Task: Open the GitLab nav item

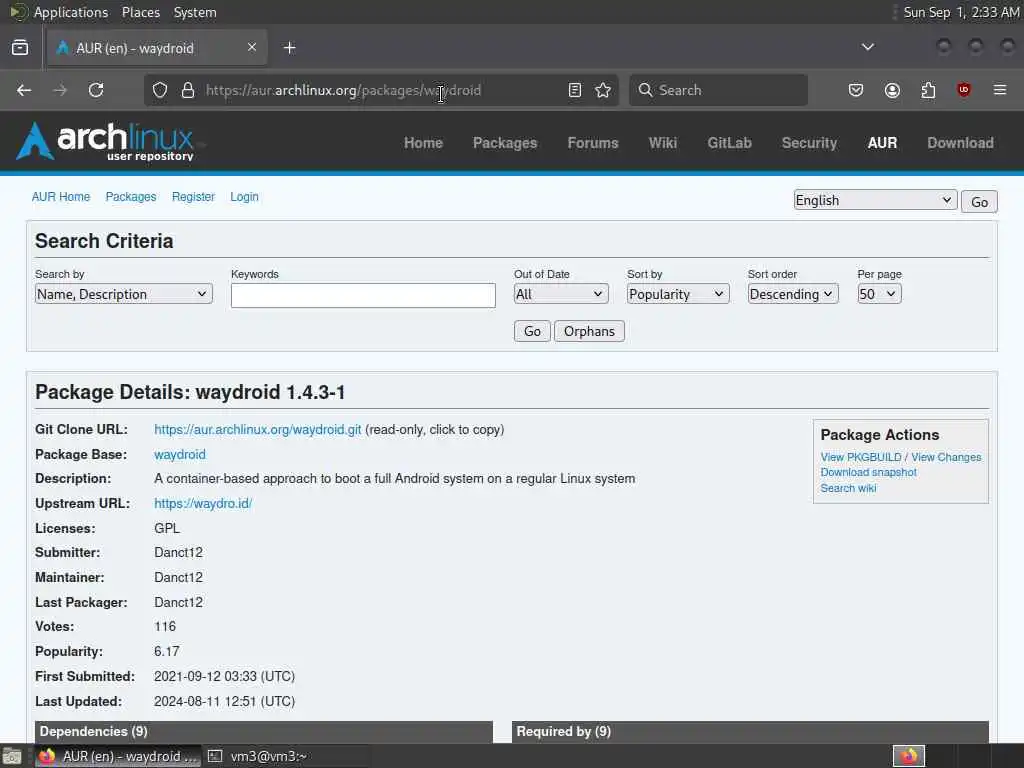Action: 729,143
